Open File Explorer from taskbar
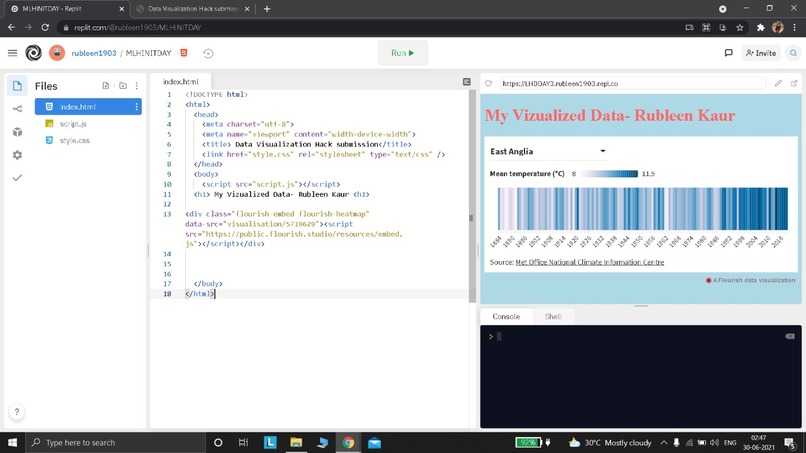Image resolution: width=806 pixels, height=453 pixels. 296,442
